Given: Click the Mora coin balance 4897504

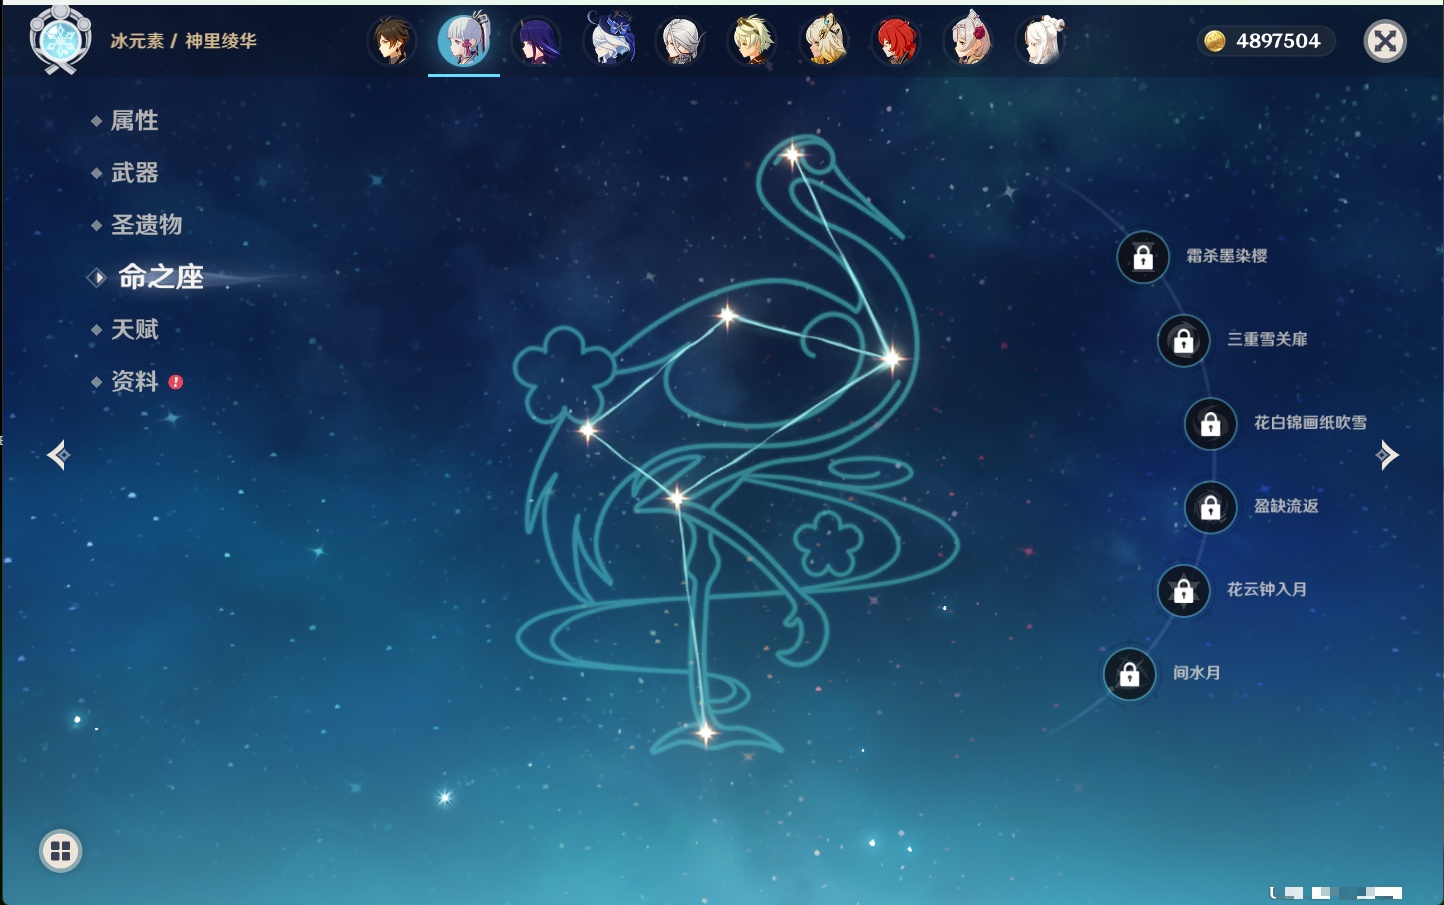Looking at the screenshot, I should click(x=1265, y=41).
